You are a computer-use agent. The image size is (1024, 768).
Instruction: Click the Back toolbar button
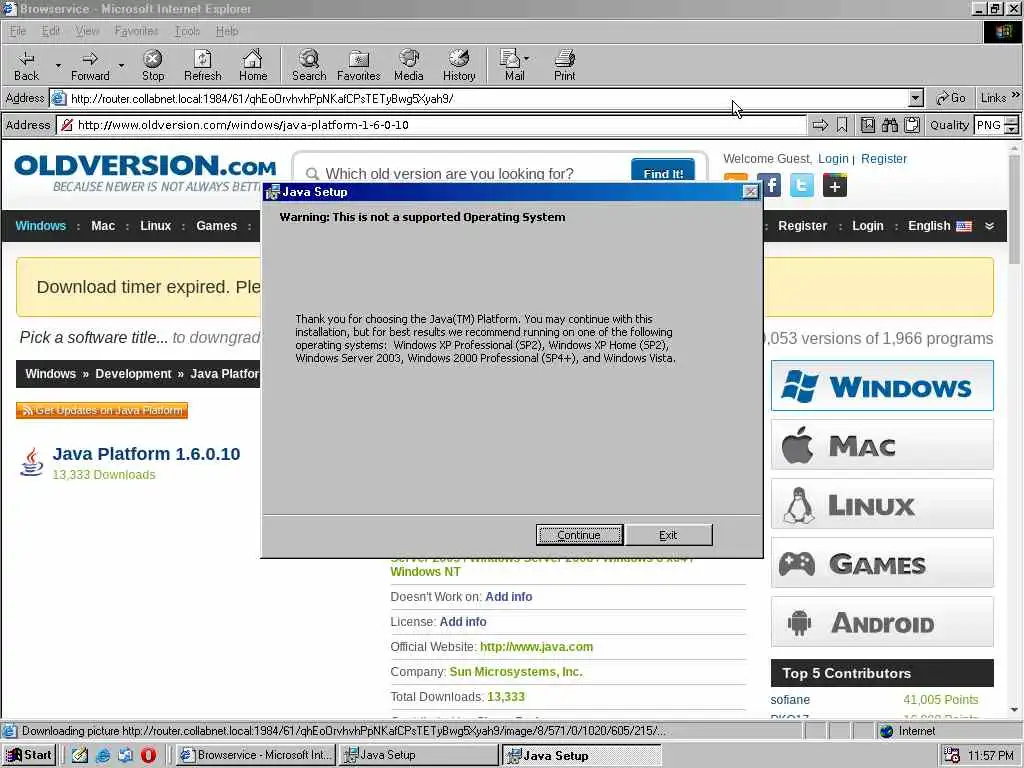click(26, 65)
